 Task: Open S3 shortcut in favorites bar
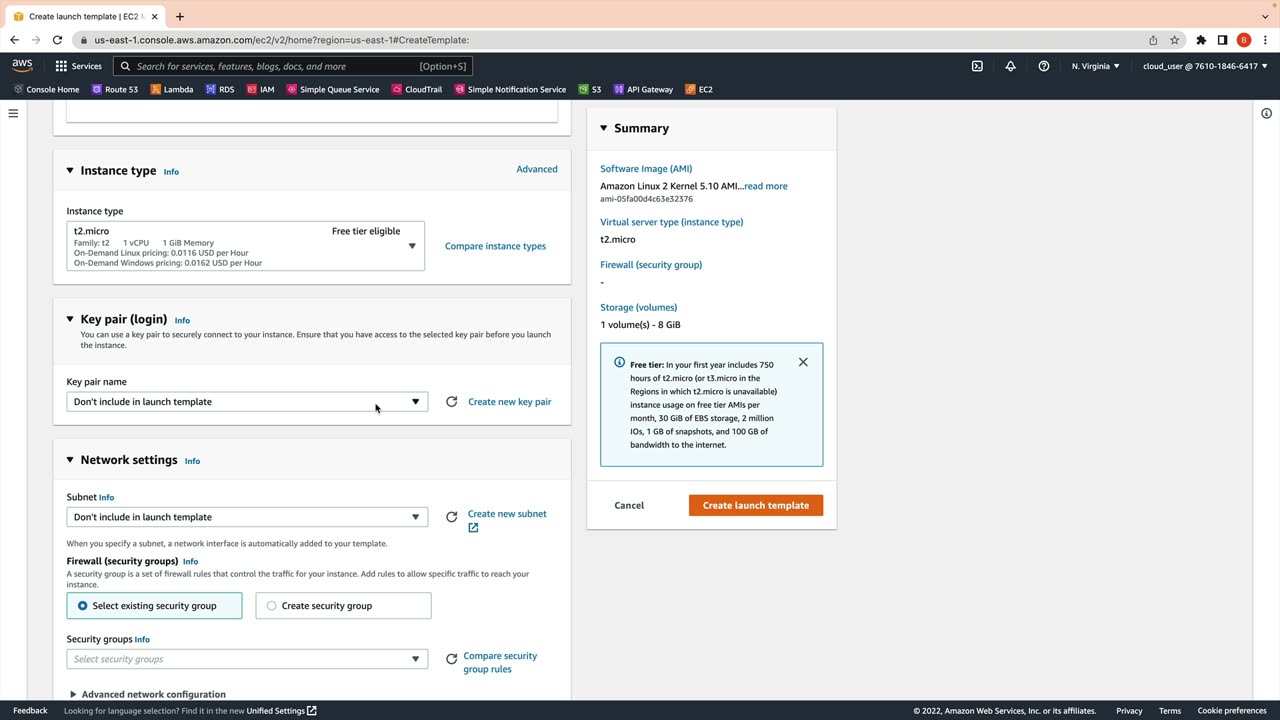[589, 89]
